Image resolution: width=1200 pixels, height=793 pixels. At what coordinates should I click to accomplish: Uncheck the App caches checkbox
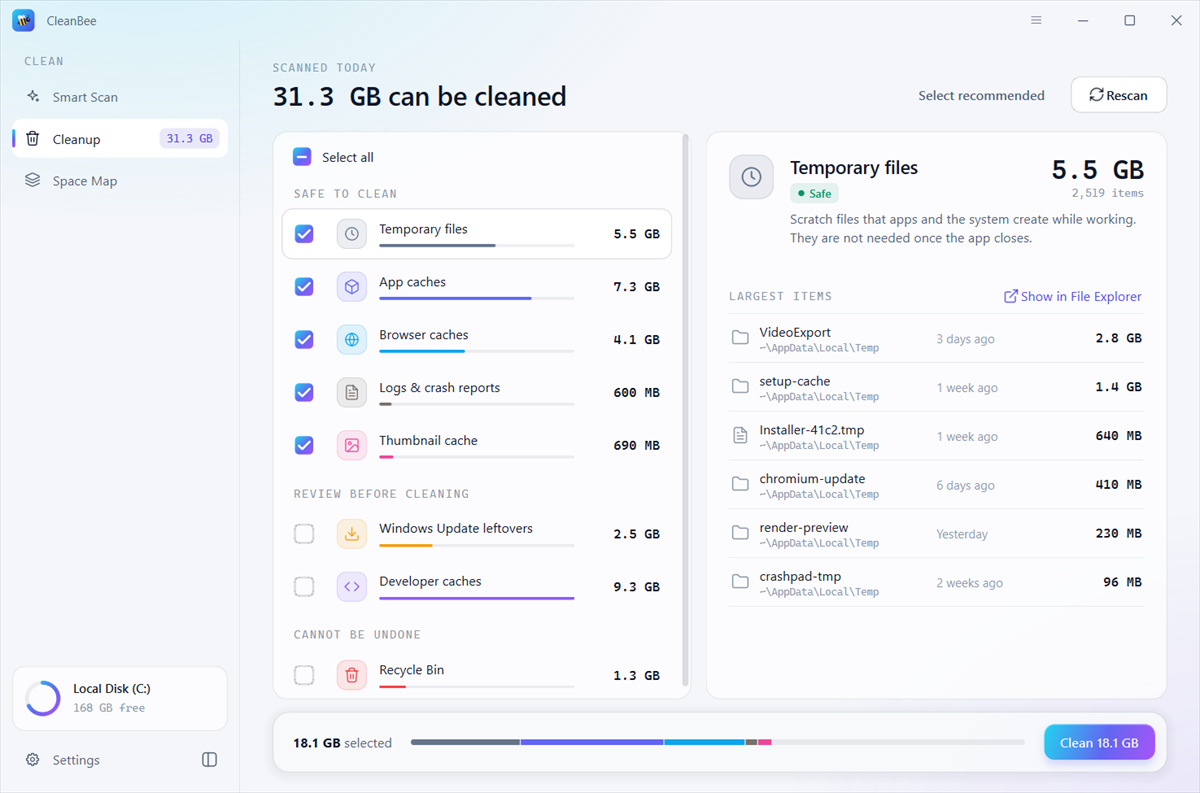click(304, 287)
